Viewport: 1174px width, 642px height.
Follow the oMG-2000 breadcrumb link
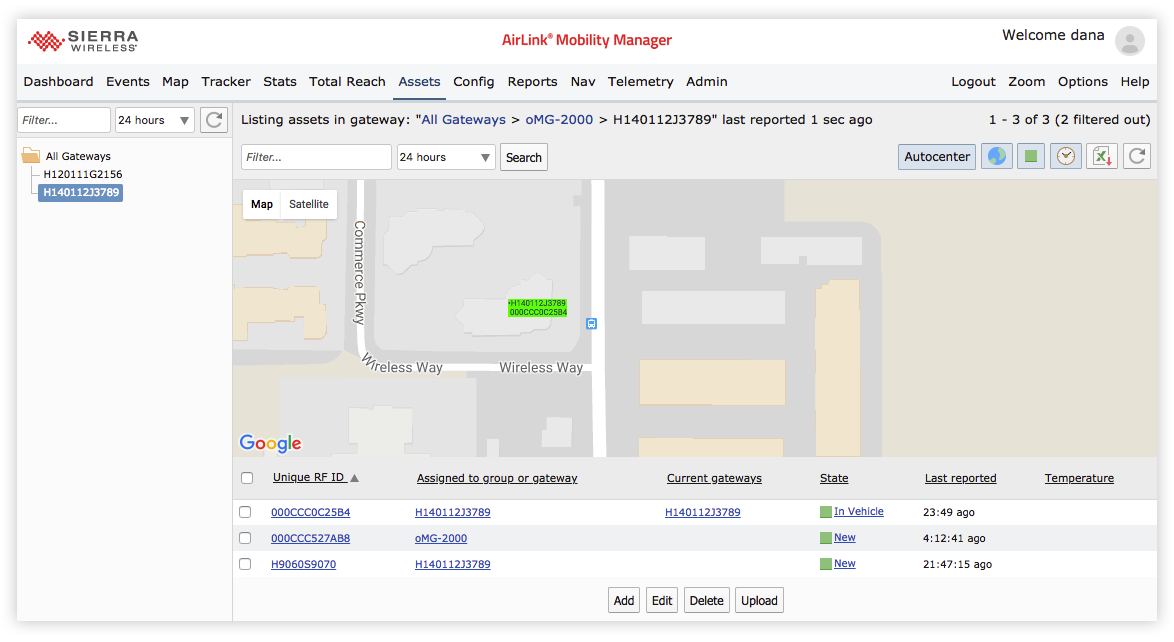(559, 120)
